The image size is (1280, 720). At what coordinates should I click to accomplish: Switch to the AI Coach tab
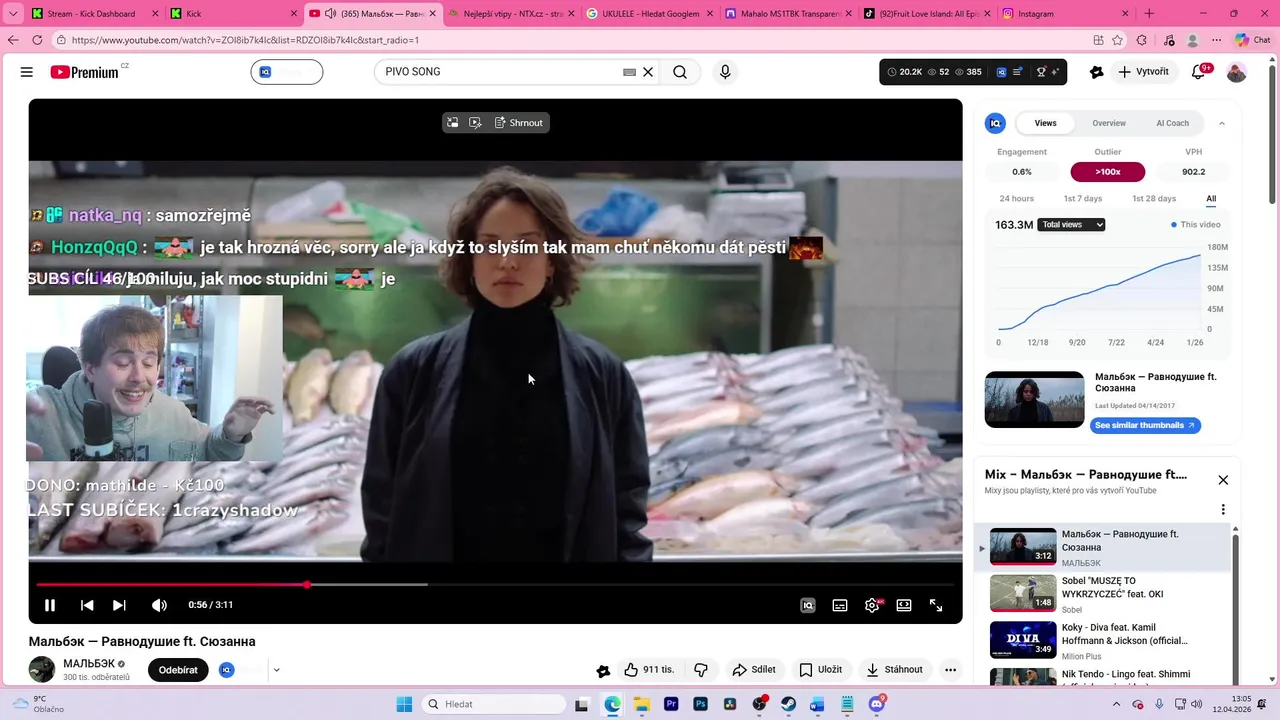coord(1172,123)
